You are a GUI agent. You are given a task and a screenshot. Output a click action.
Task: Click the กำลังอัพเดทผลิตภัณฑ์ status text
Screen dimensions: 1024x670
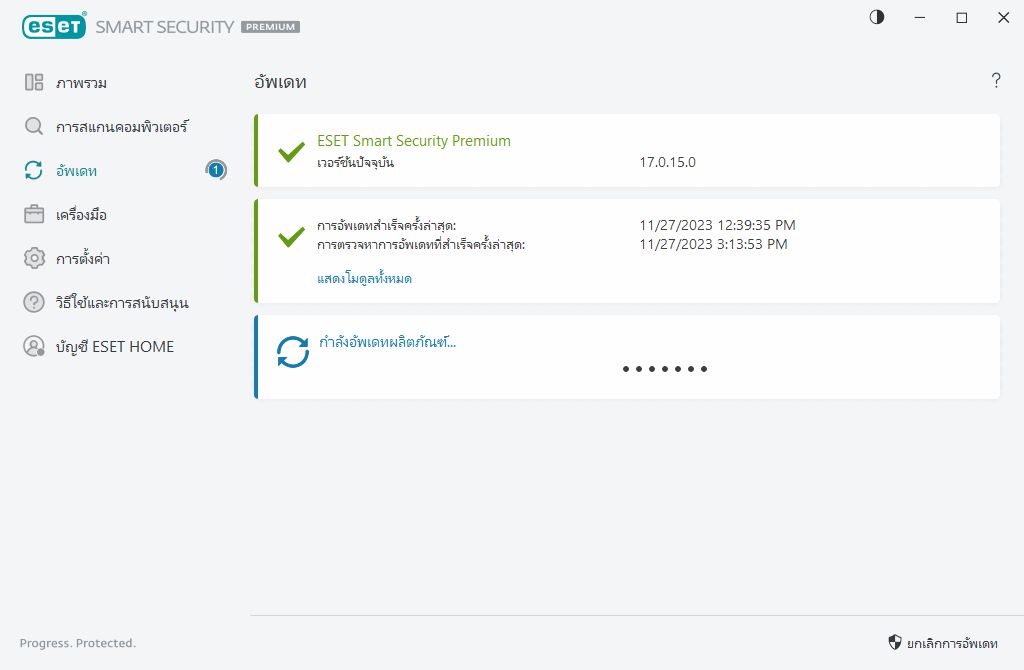coord(386,342)
